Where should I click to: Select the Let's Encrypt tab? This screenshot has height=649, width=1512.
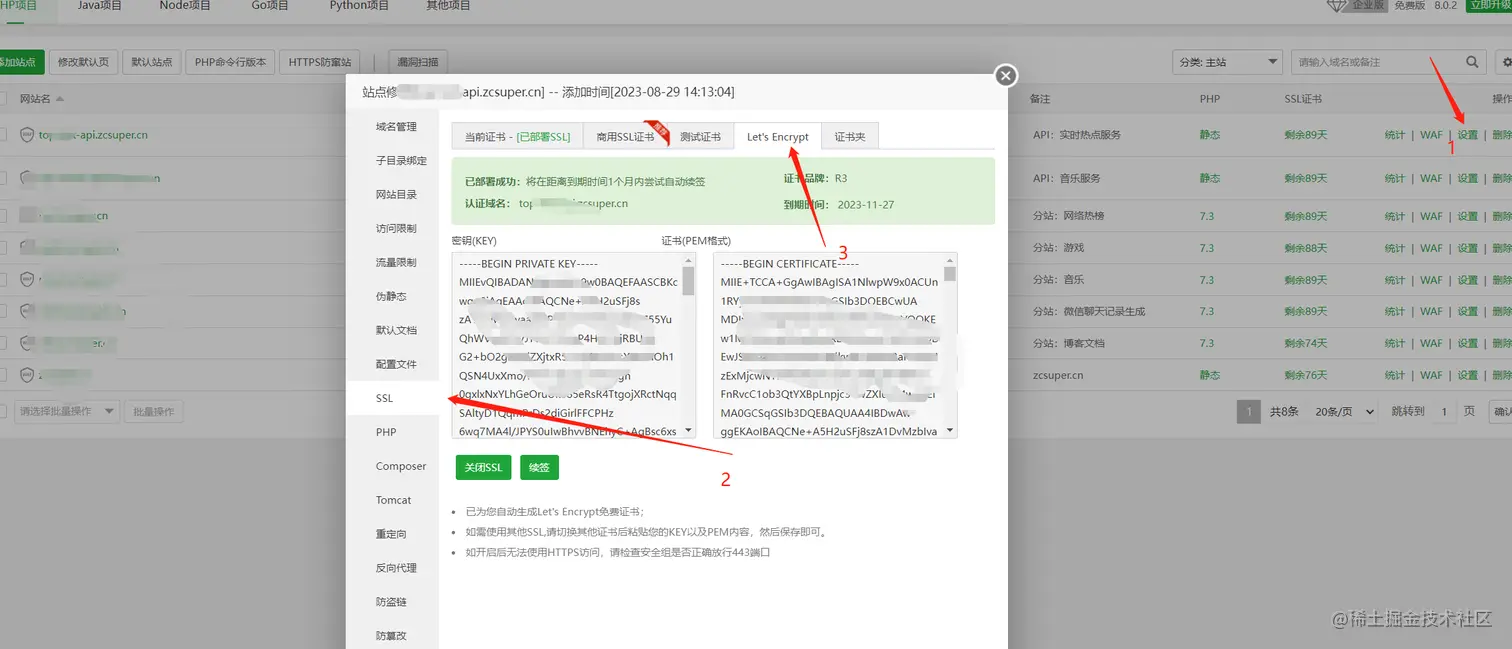[778, 137]
